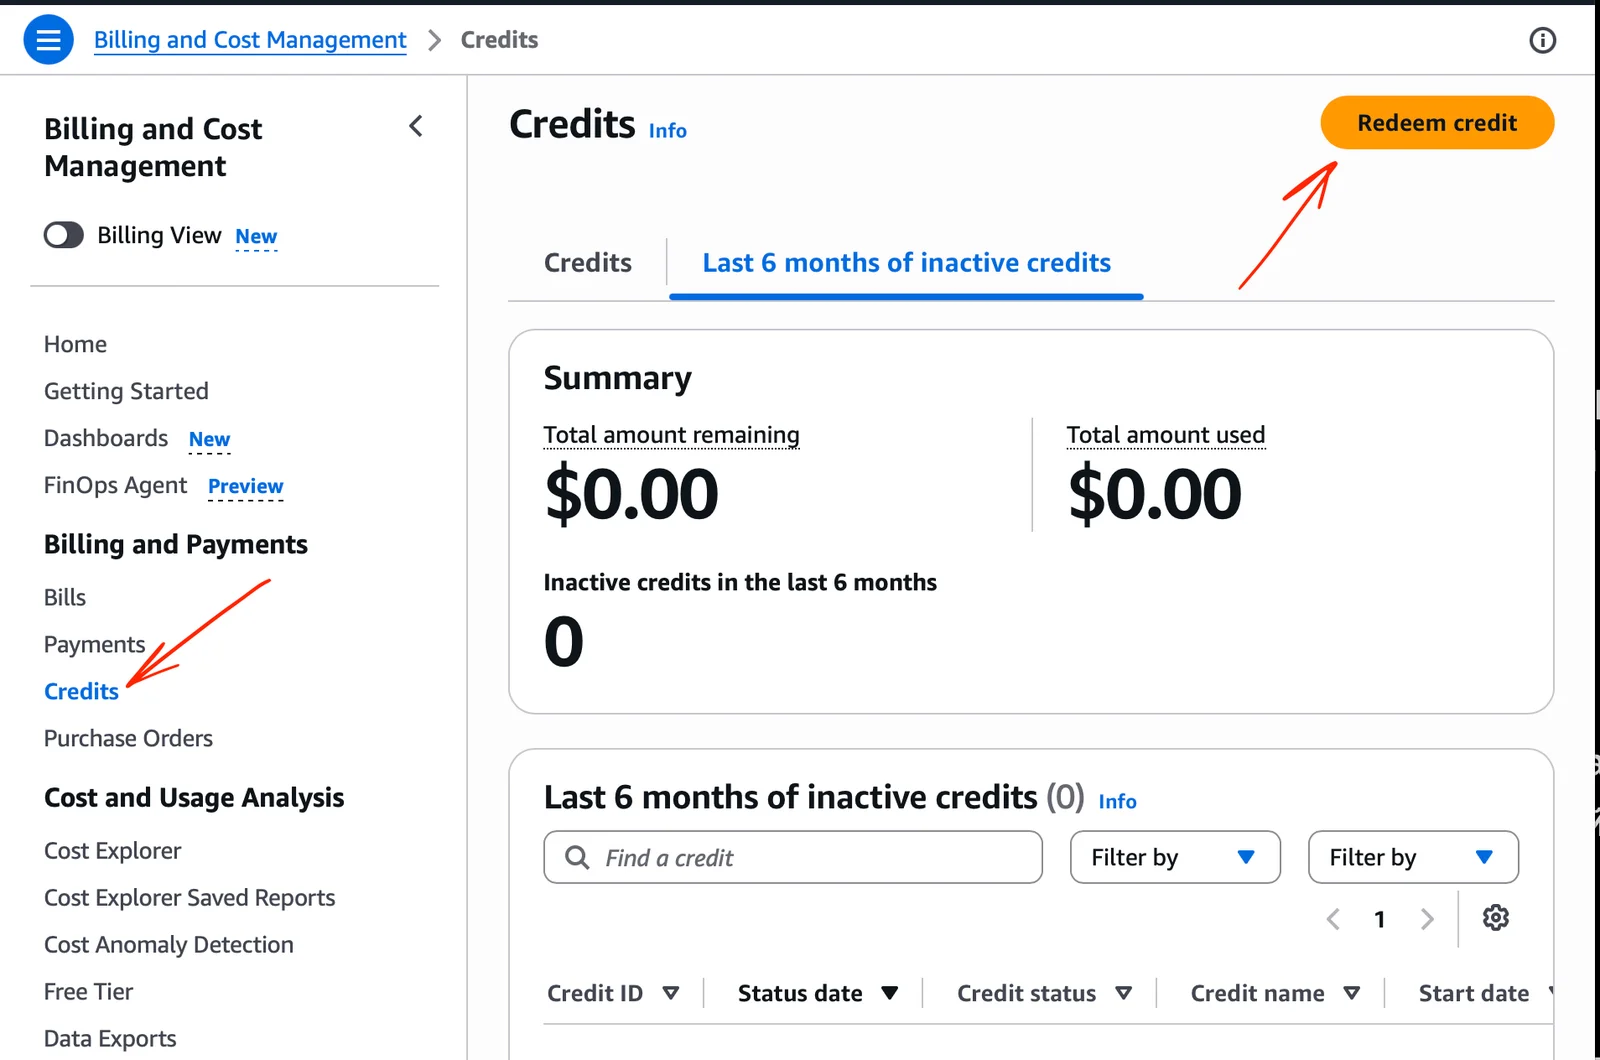
Task: Click Total amount remaining label
Action: [x=671, y=435]
